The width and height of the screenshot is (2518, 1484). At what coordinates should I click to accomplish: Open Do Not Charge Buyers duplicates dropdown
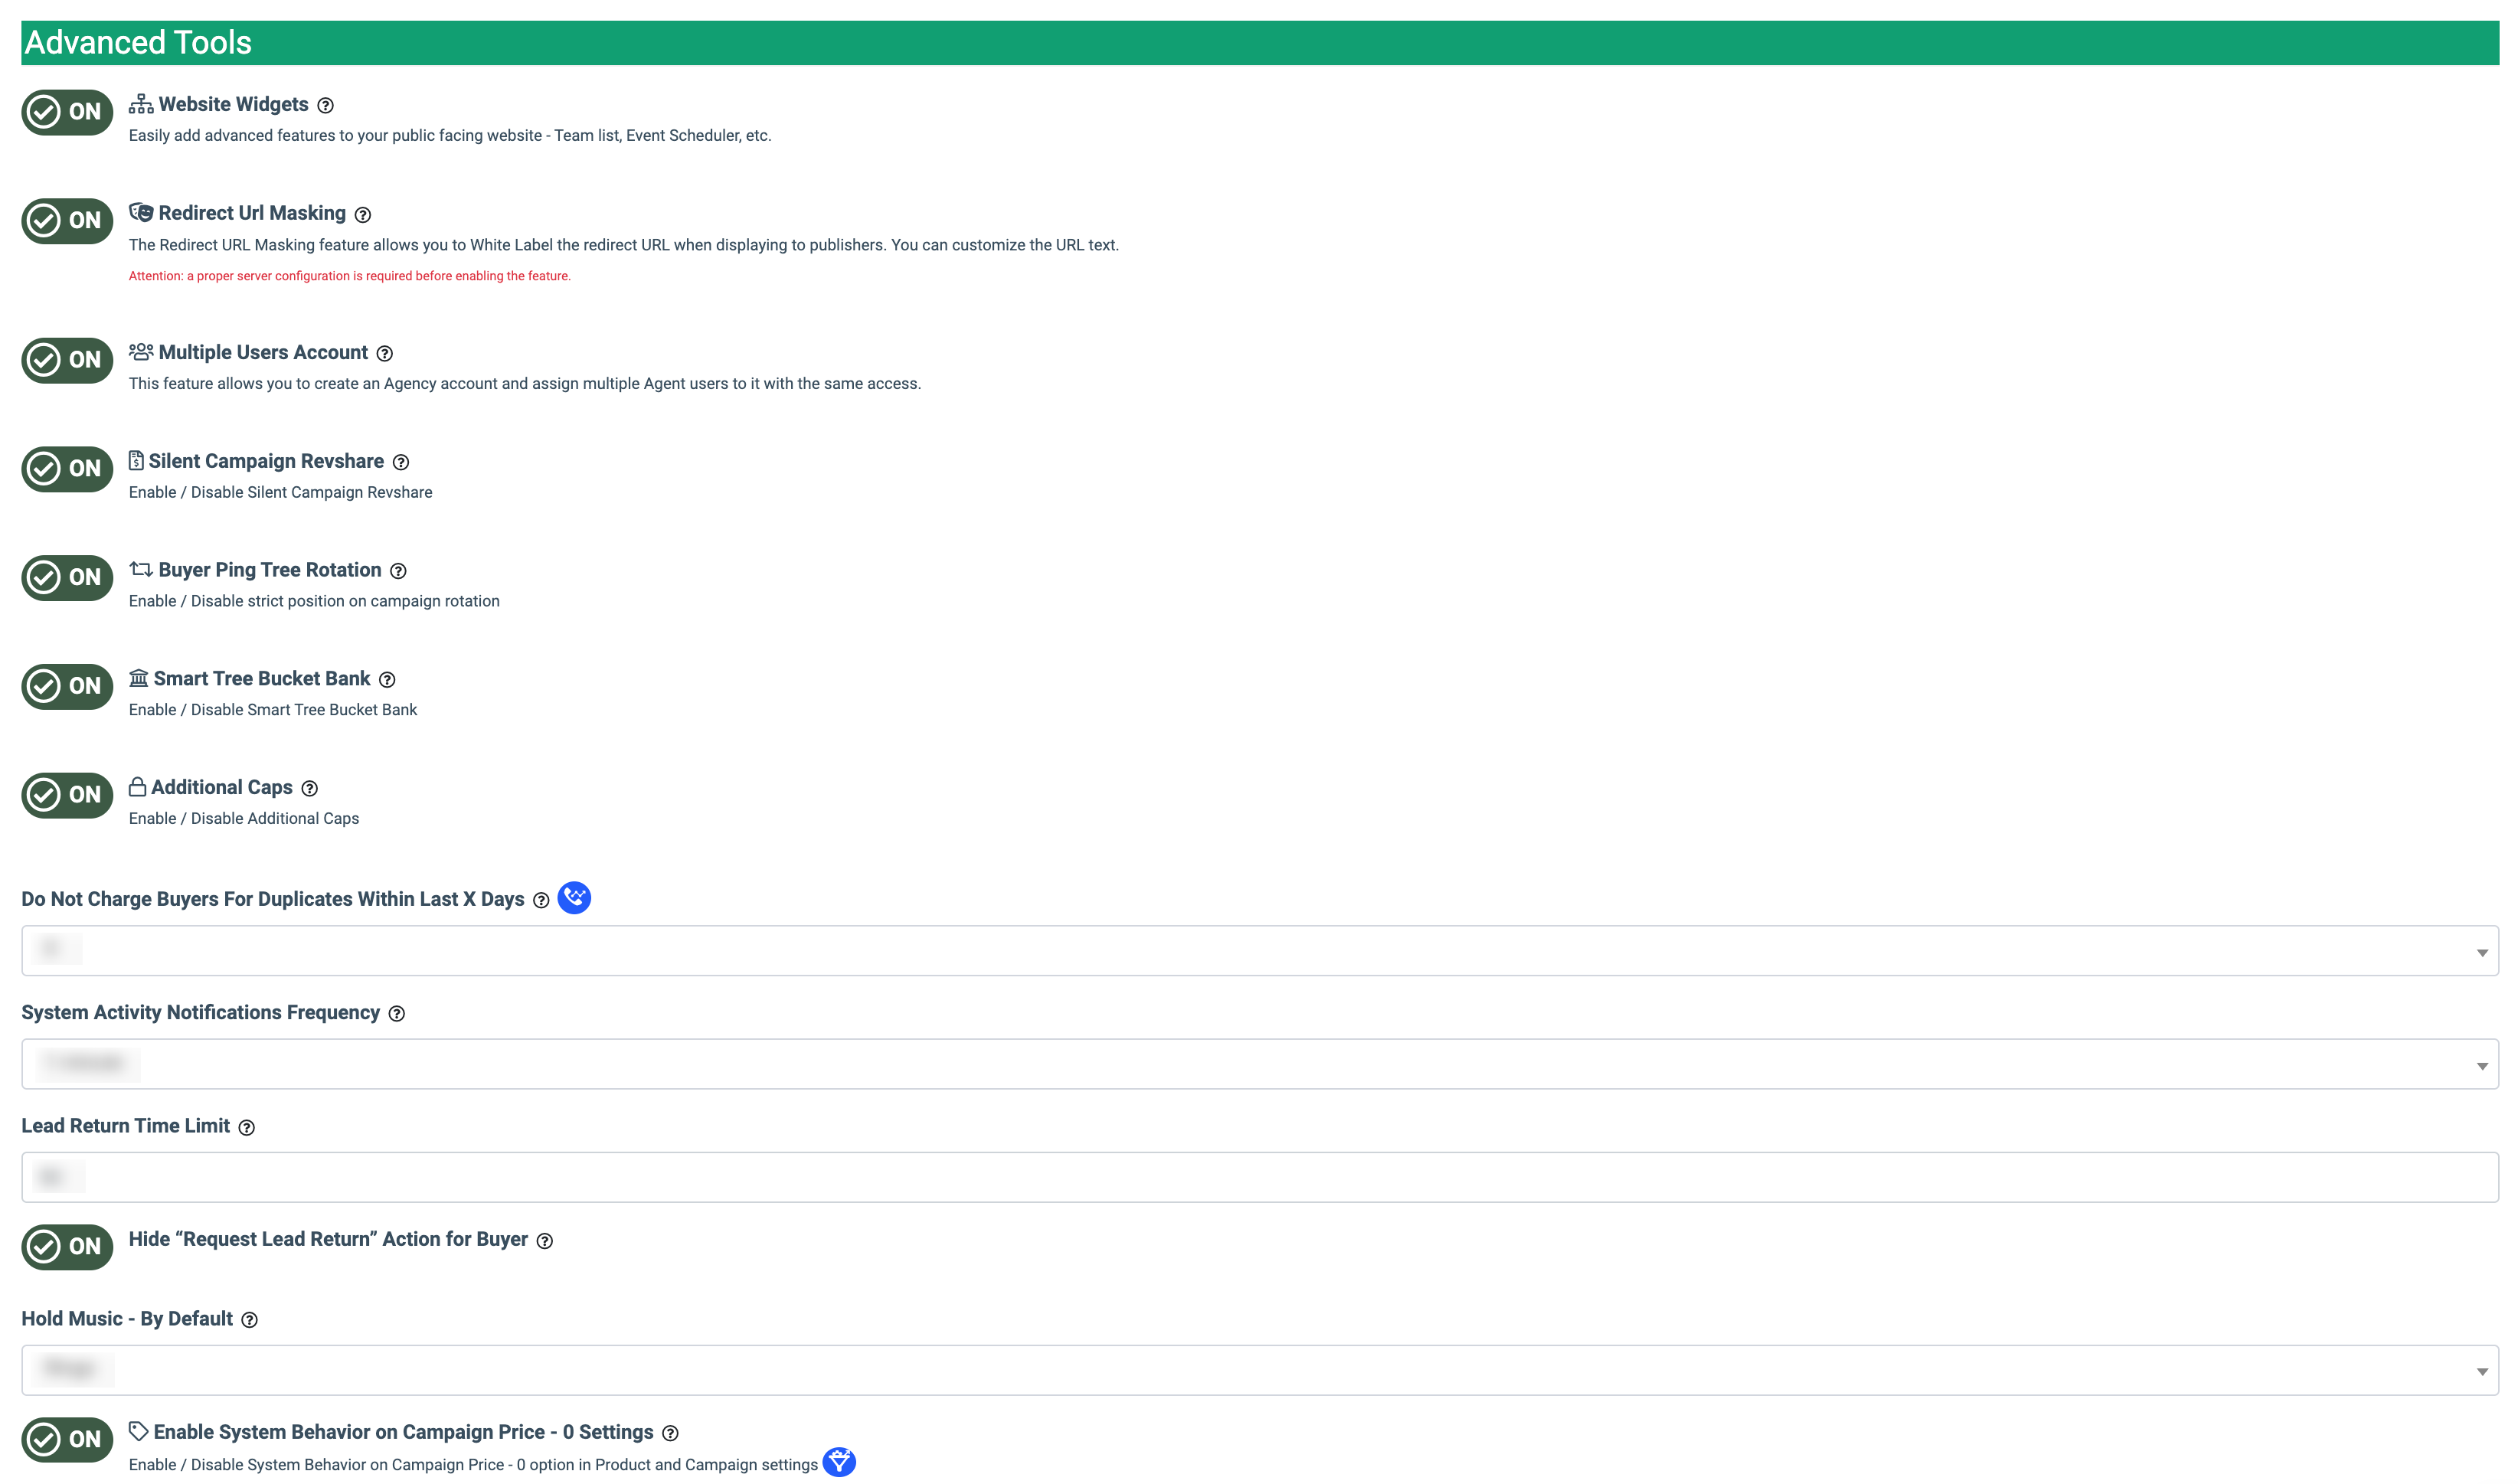click(1259, 951)
